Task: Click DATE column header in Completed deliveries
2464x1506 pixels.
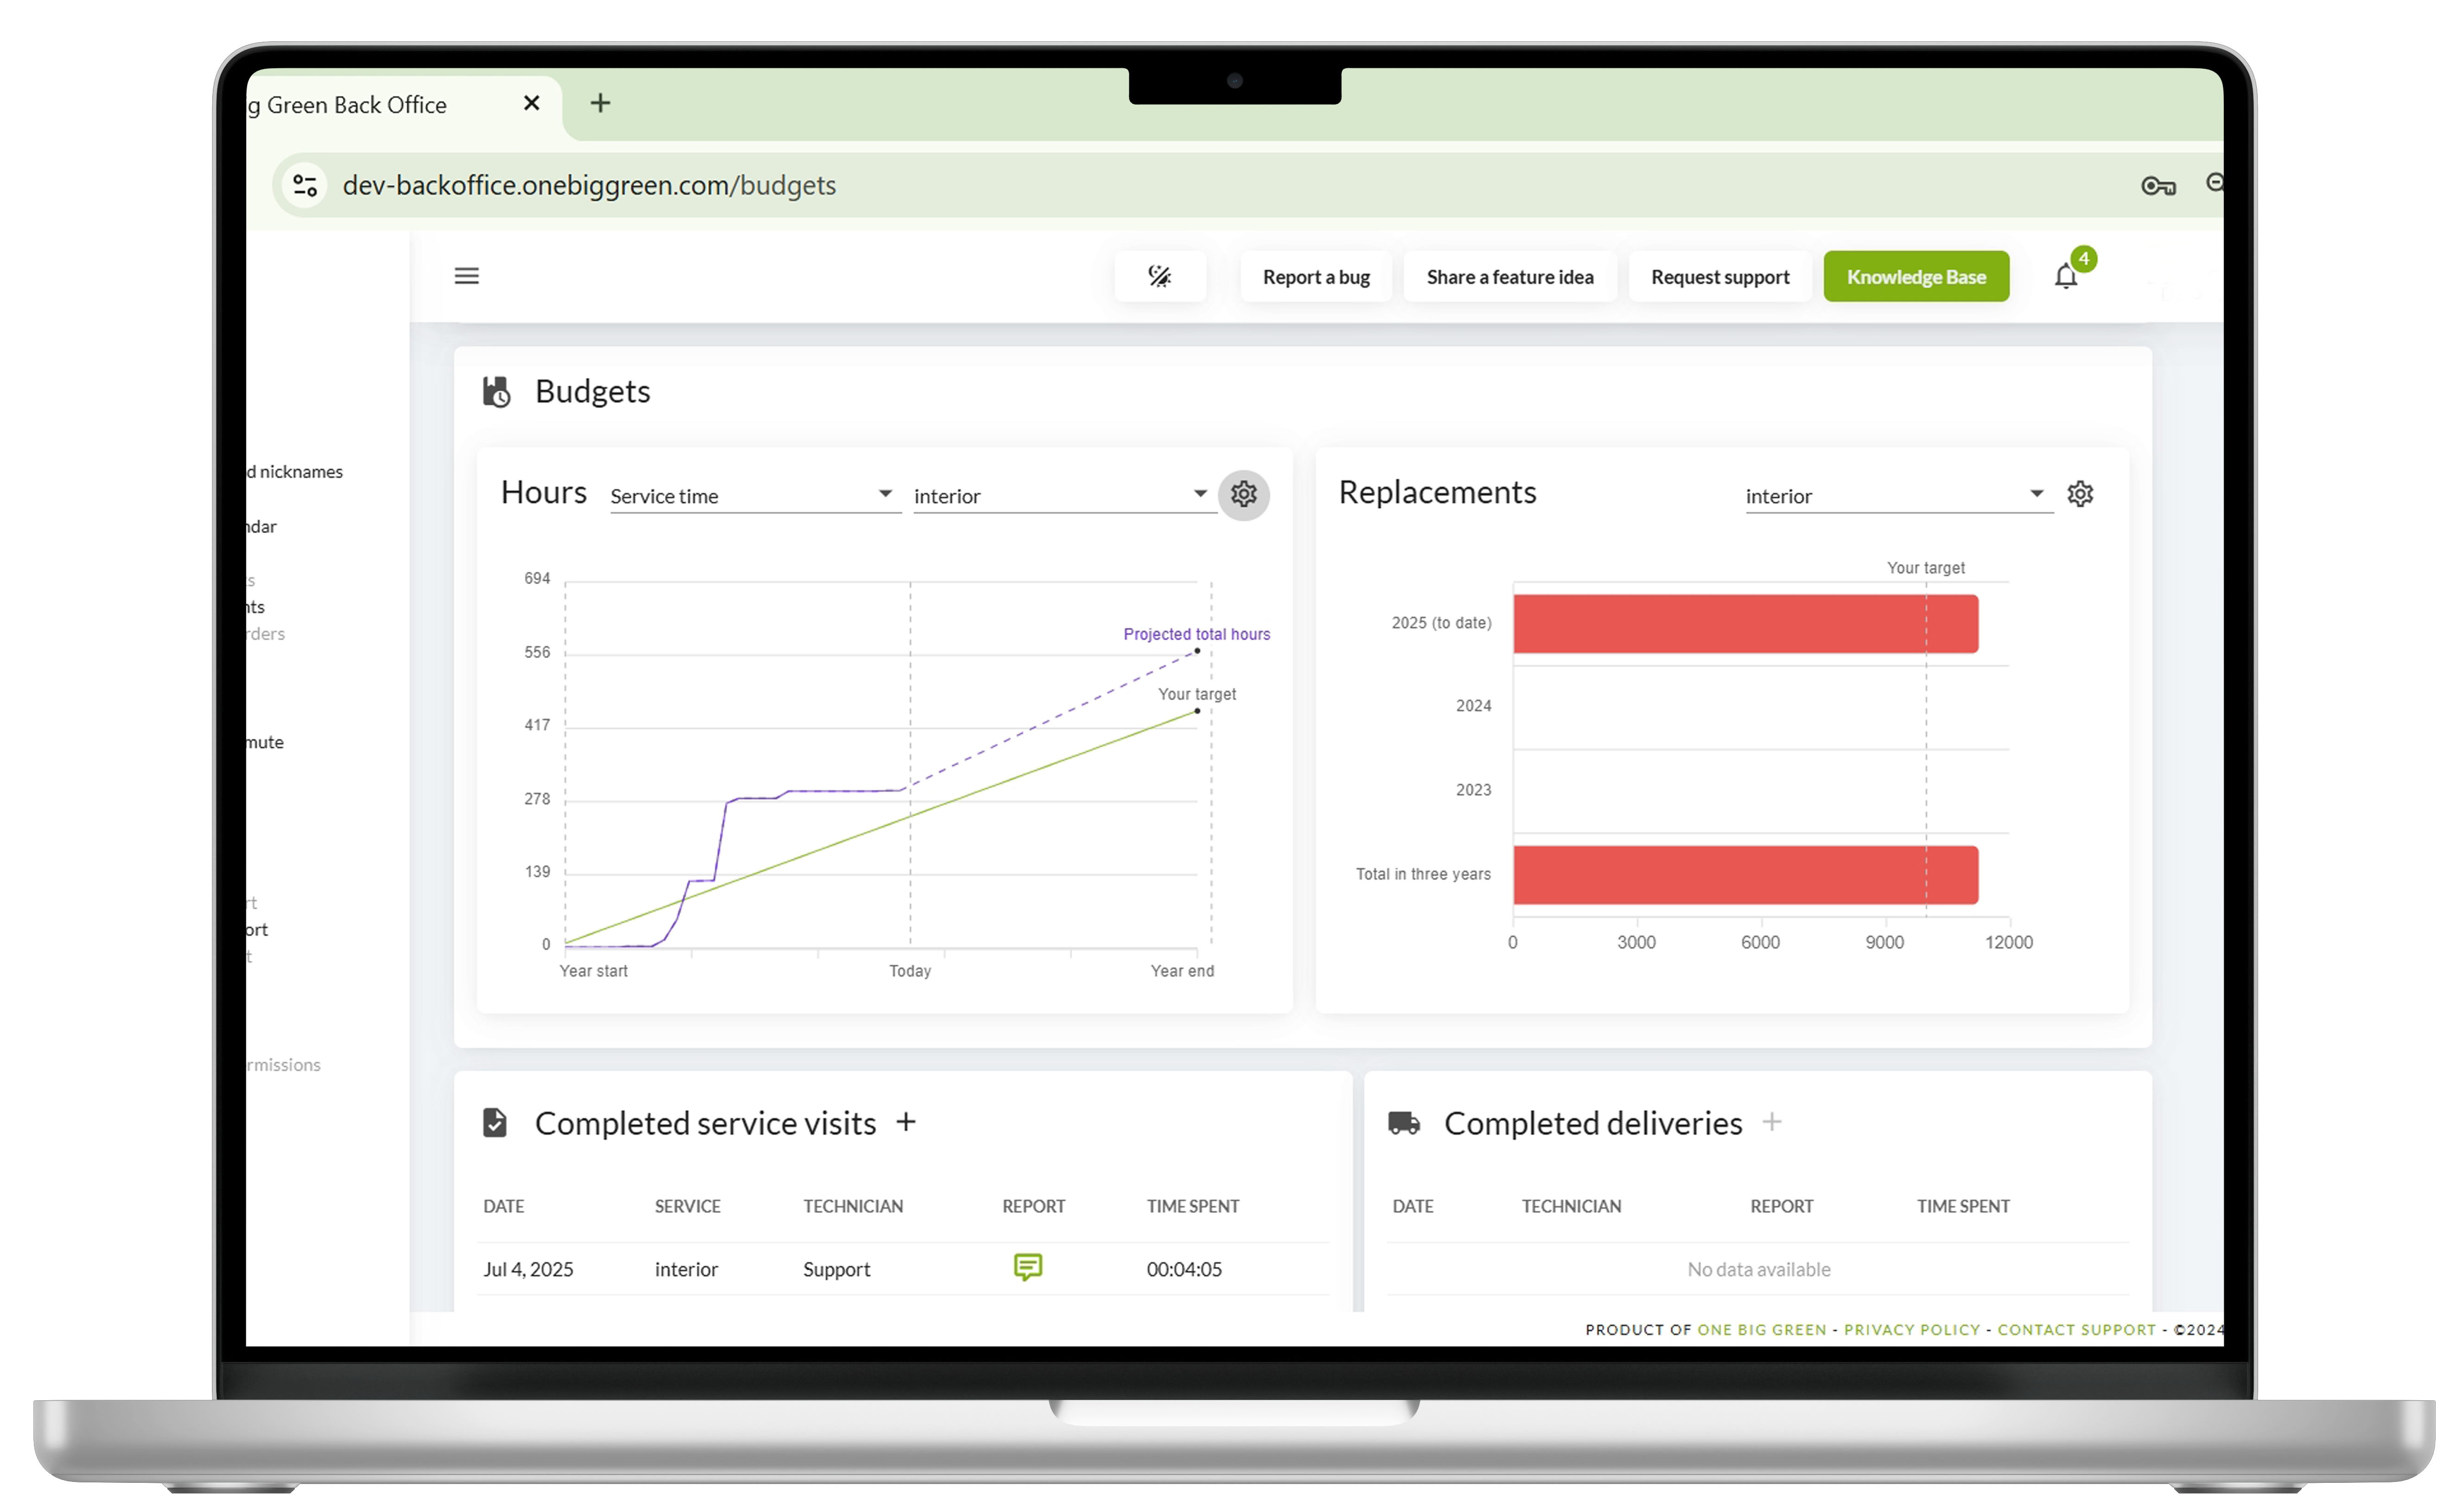Action: [1412, 1206]
